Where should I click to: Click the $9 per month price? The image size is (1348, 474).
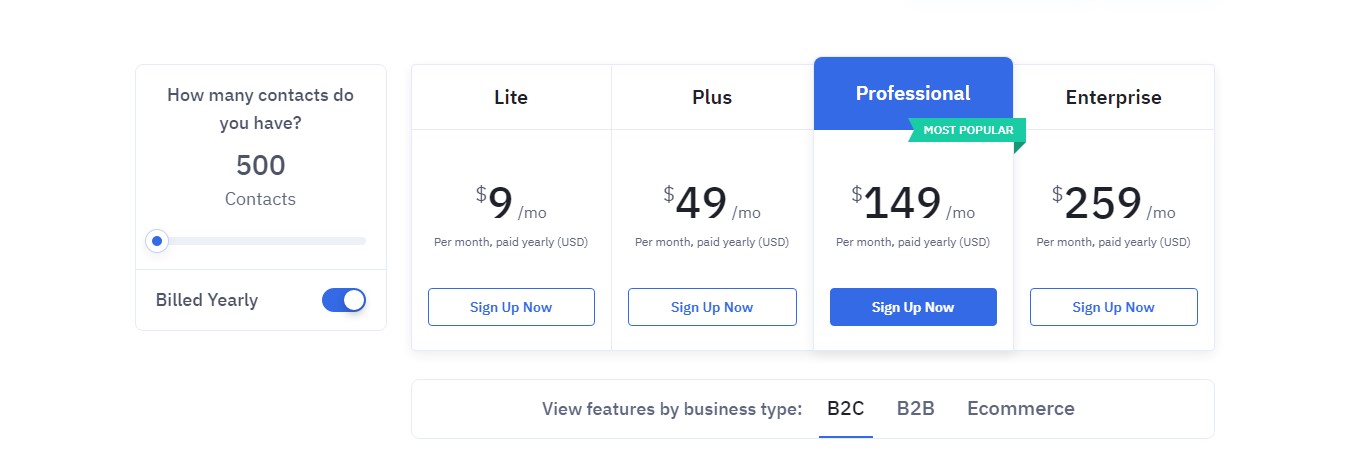click(511, 204)
